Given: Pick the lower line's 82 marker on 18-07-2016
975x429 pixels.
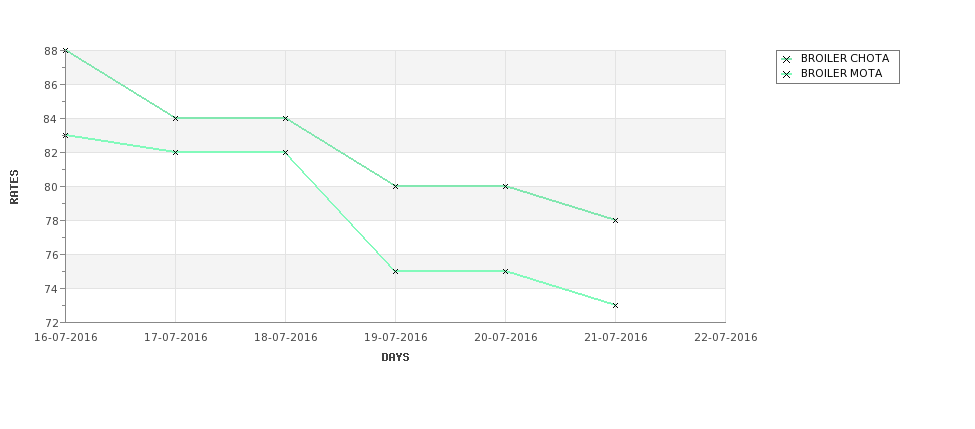Looking at the screenshot, I should [285, 152].
